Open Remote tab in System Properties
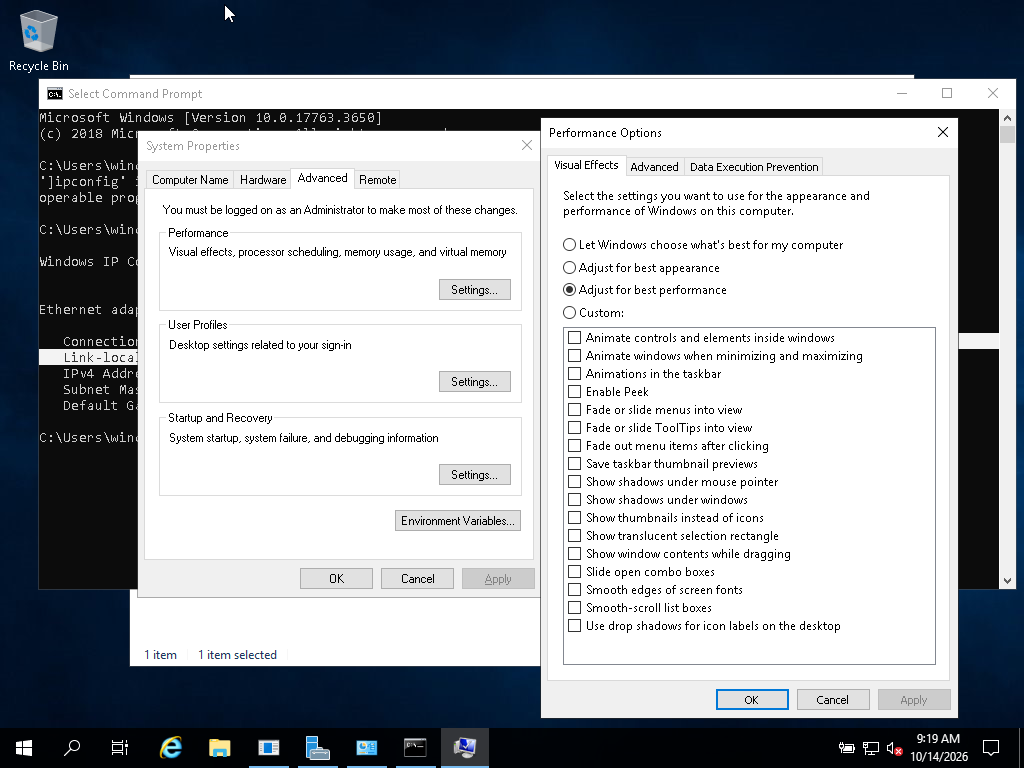The height and width of the screenshot is (768, 1024). pyautogui.click(x=377, y=180)
